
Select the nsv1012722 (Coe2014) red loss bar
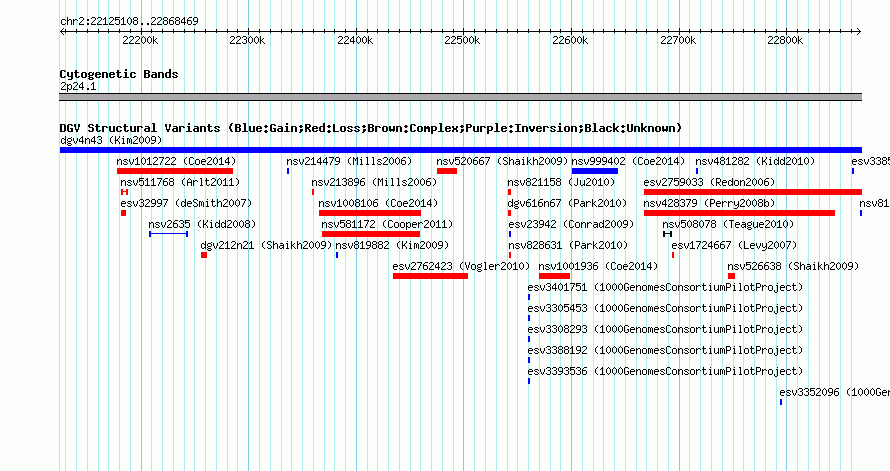coord(175,171)
